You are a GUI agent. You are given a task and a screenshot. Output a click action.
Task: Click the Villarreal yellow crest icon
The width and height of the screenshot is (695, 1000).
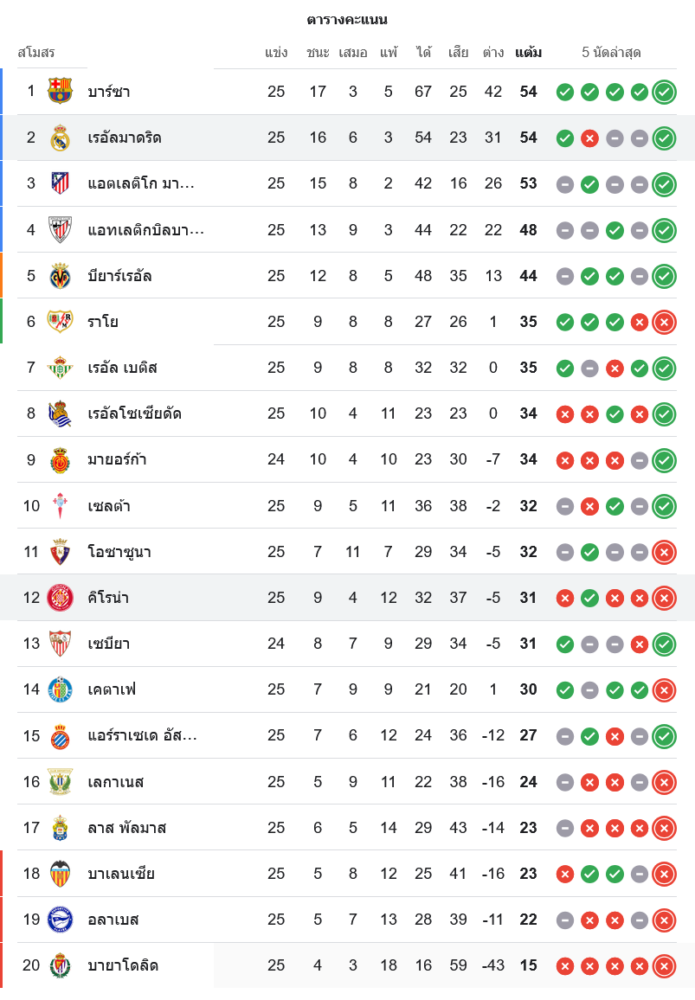[x=60, y=276]
